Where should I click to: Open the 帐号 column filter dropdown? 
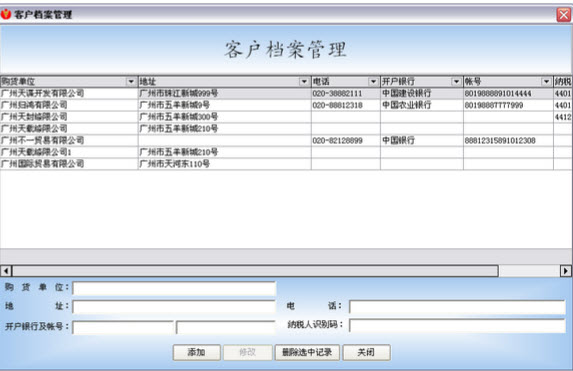tap(546, 82)
